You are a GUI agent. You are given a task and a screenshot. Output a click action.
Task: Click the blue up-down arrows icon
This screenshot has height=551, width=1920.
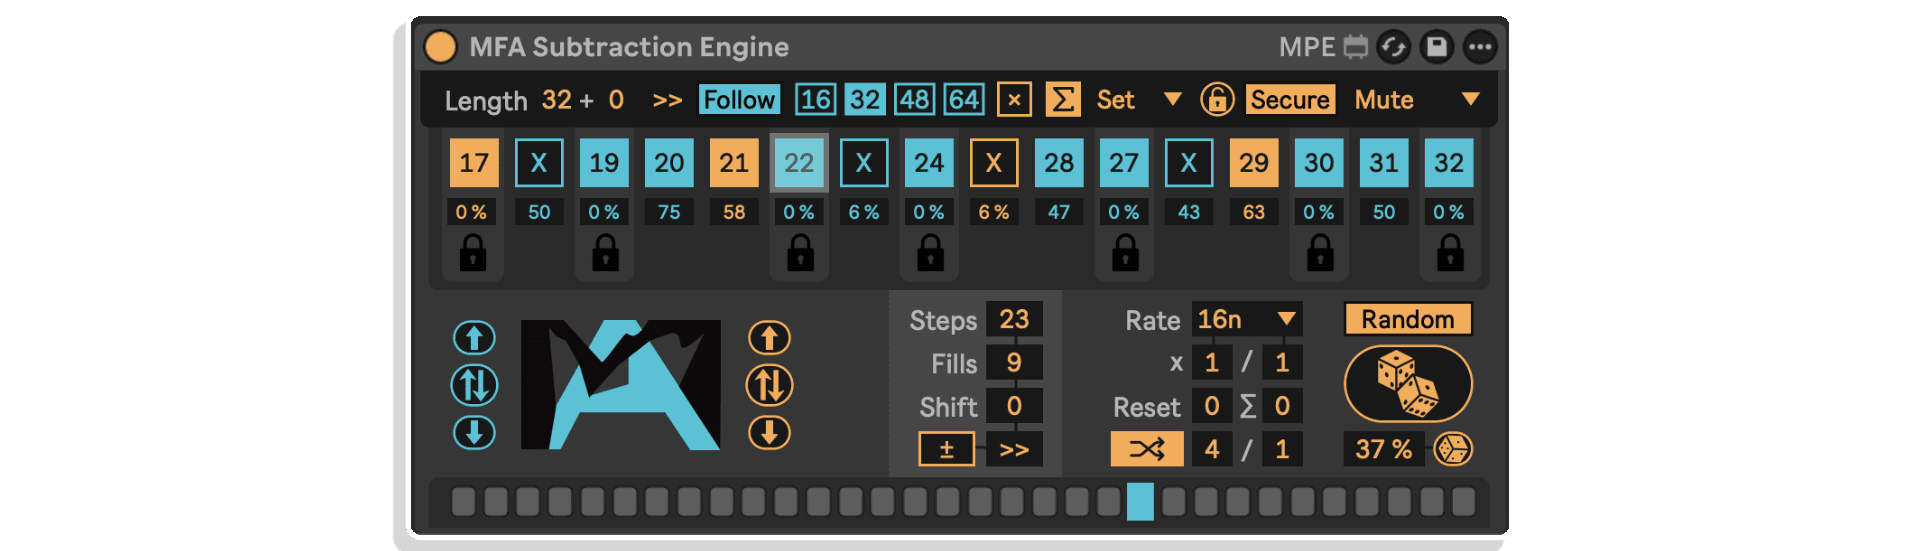tap(474, 385)
